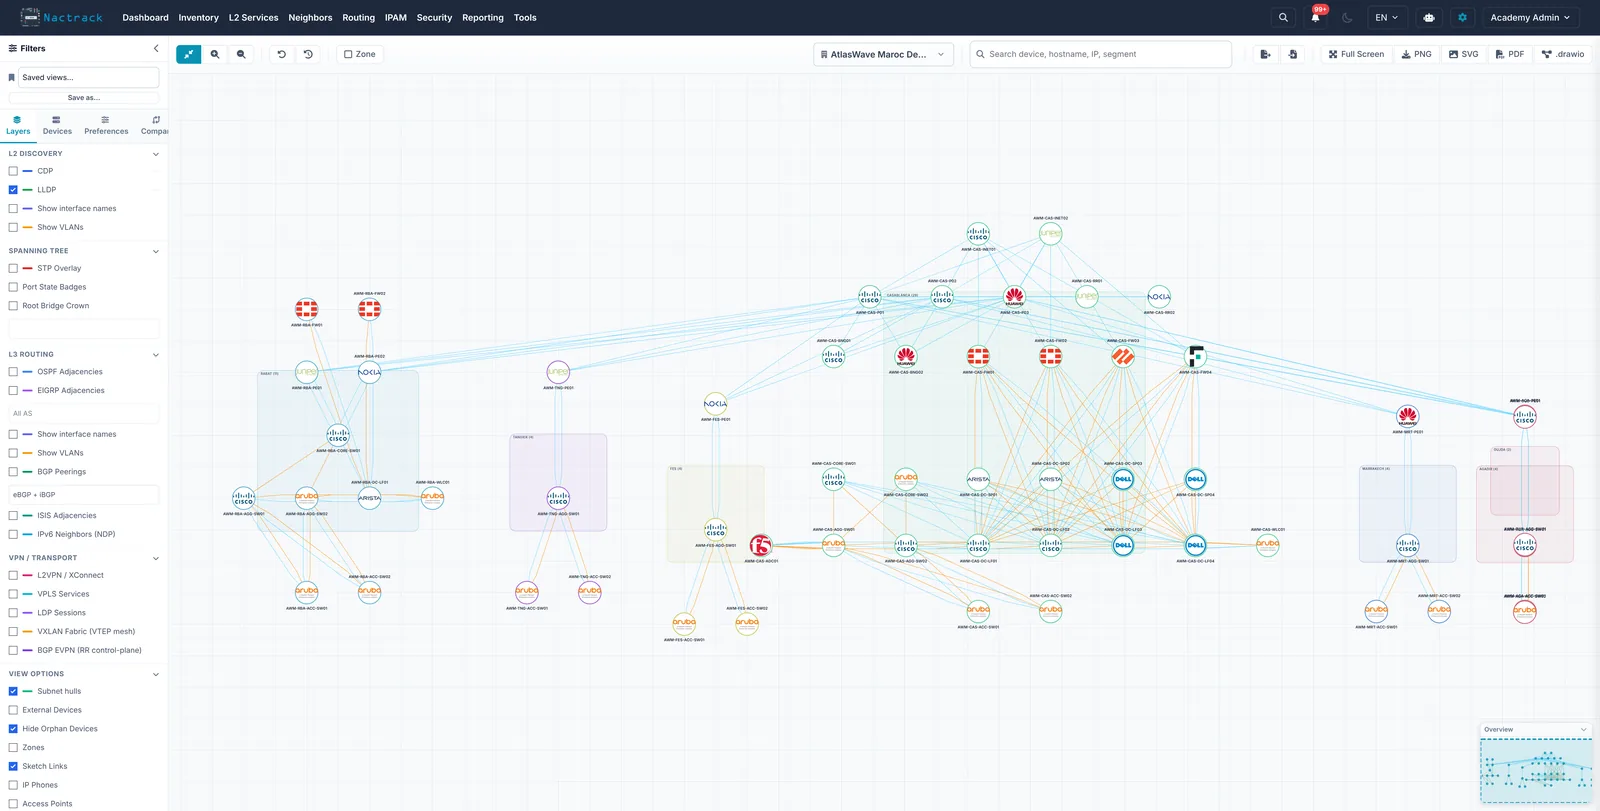
Task: Export the map as PNG
Action: click(1417, 54)
